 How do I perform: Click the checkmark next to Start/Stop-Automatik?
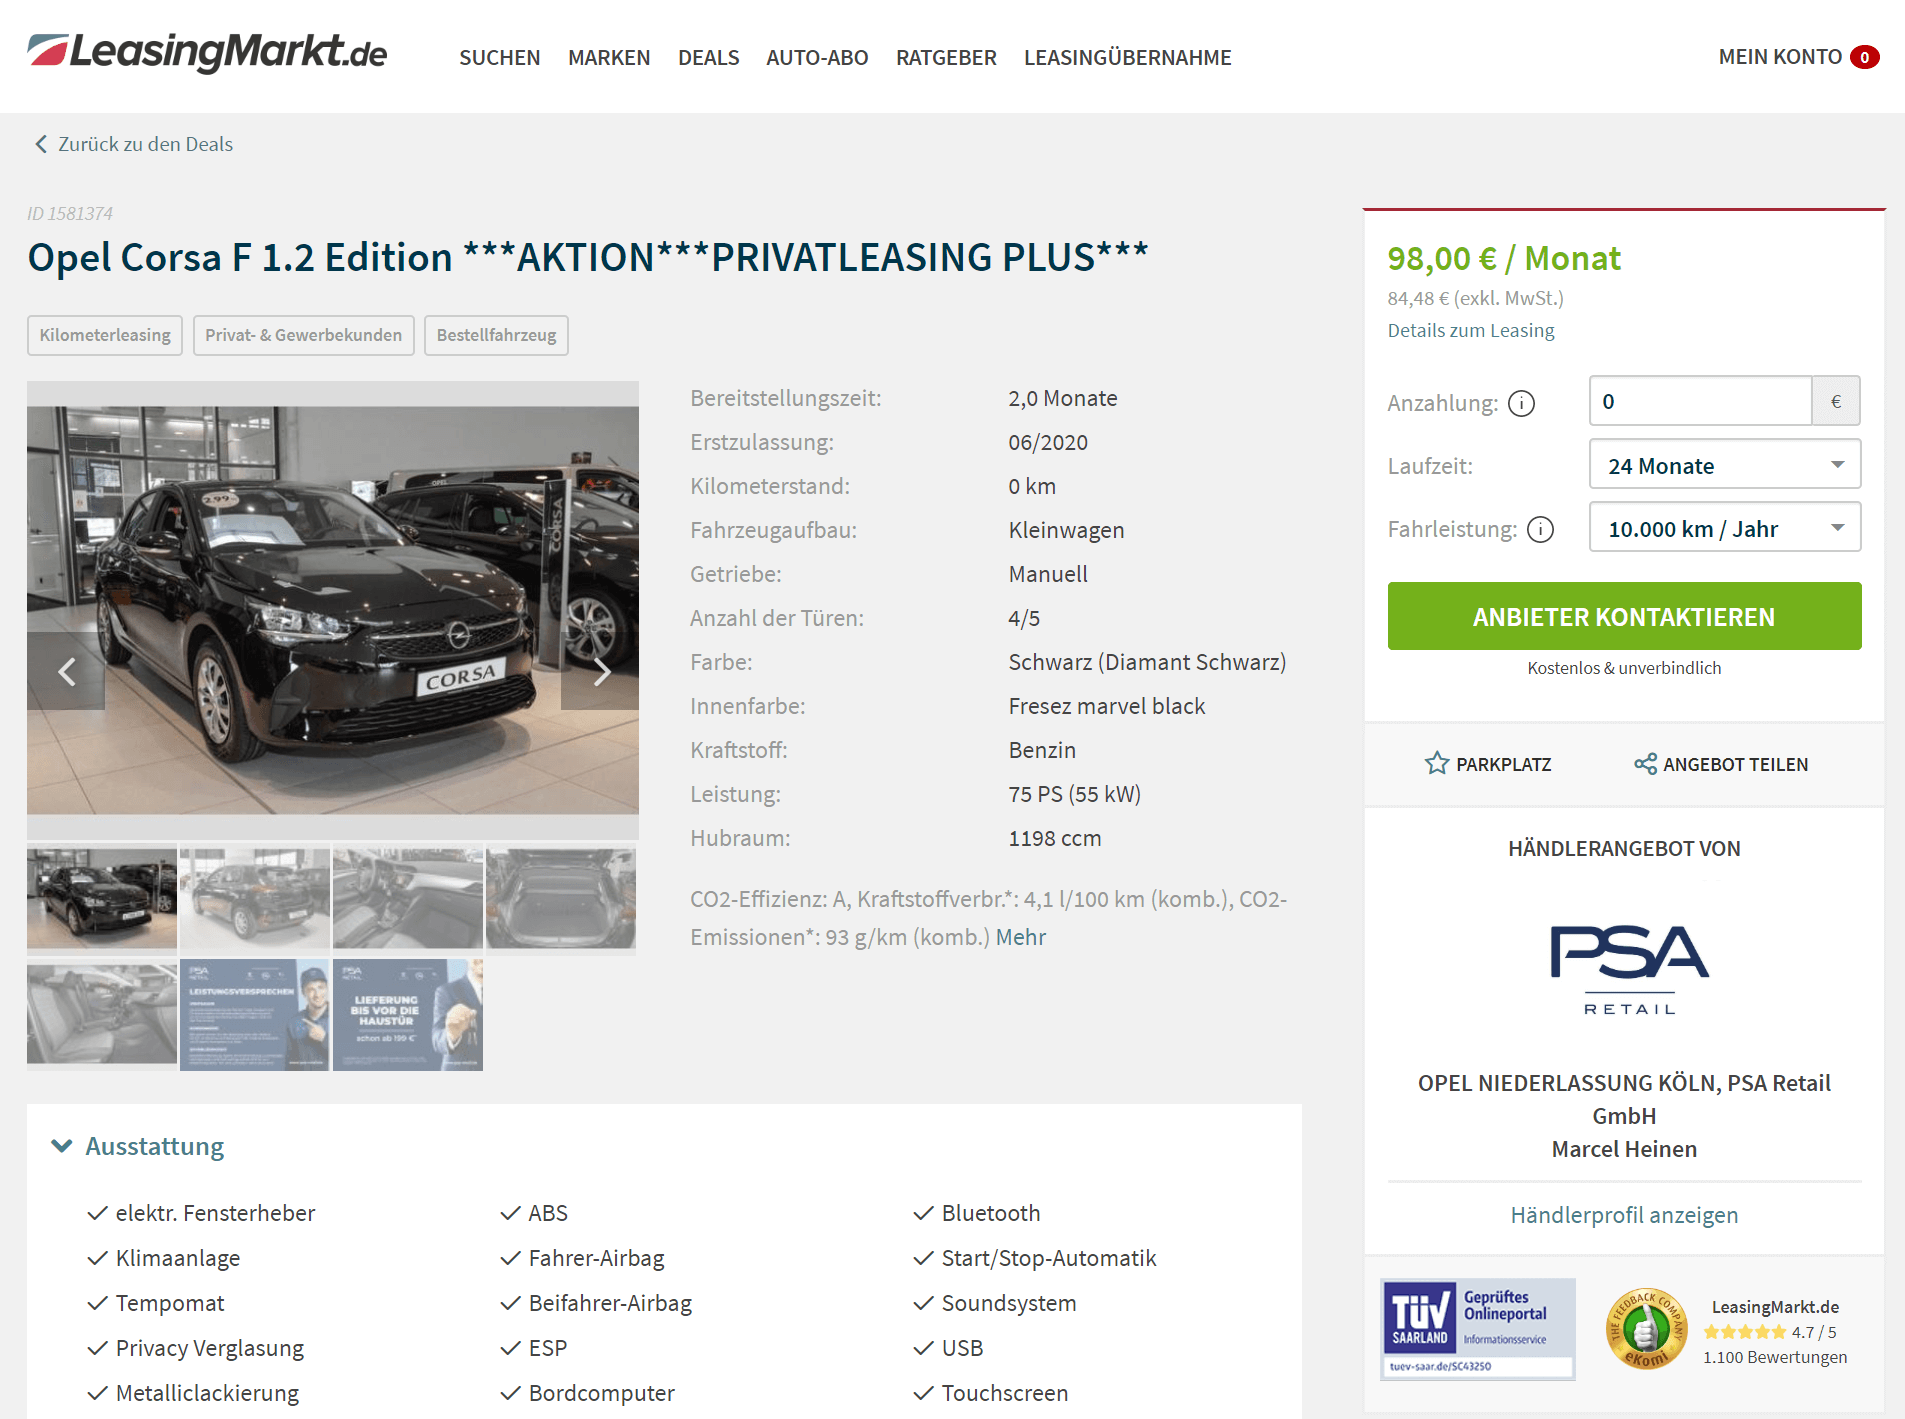click(923, 1258)
